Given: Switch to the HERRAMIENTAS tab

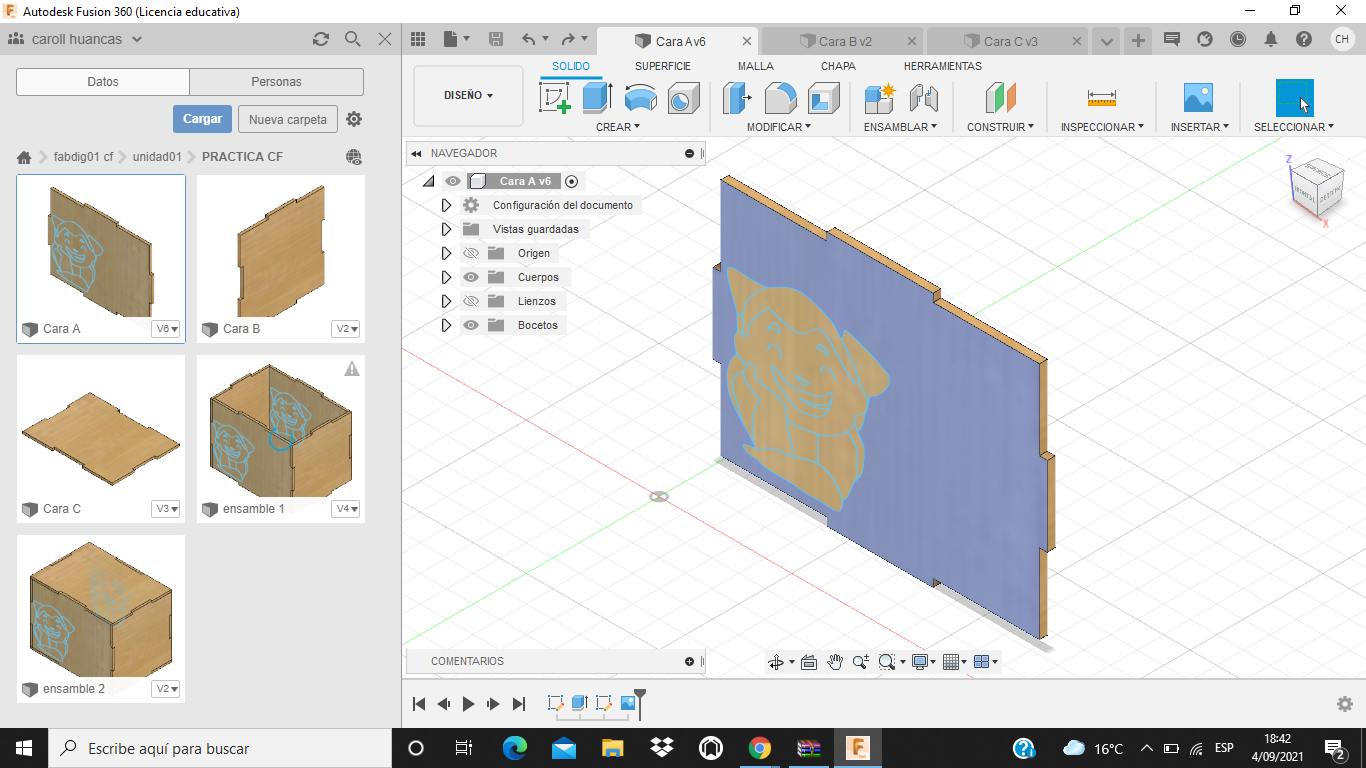Looking at the screenshot, I should tap(942, 66).
